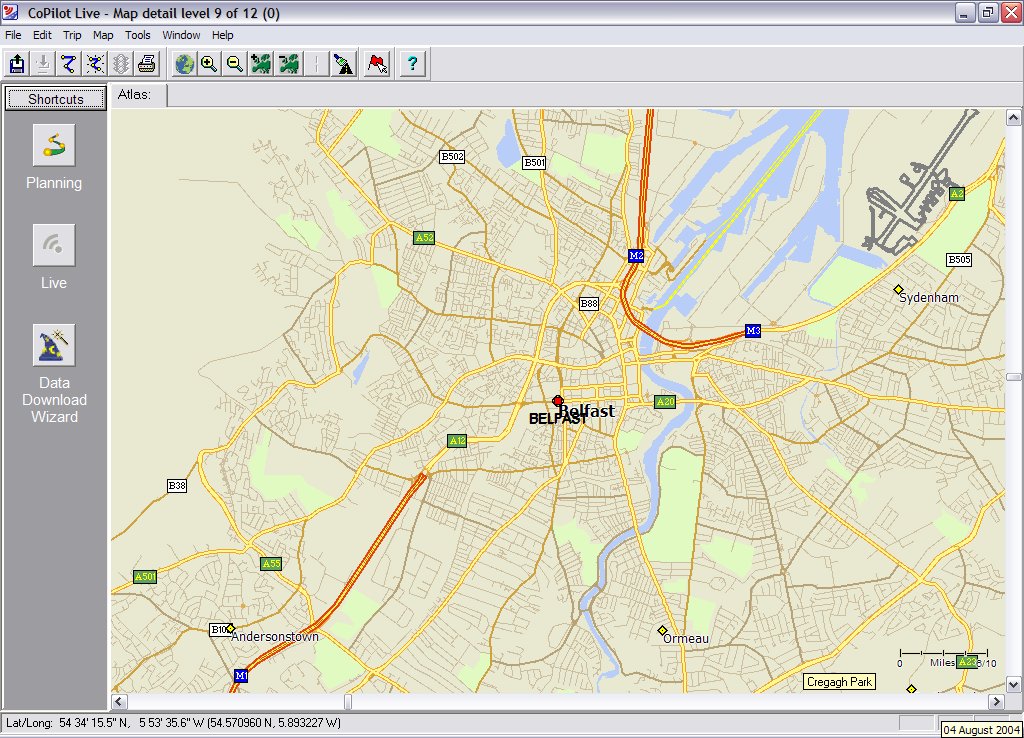Select the Atlas tab
Screen dimensions: 1024x738
pos(138,95)
